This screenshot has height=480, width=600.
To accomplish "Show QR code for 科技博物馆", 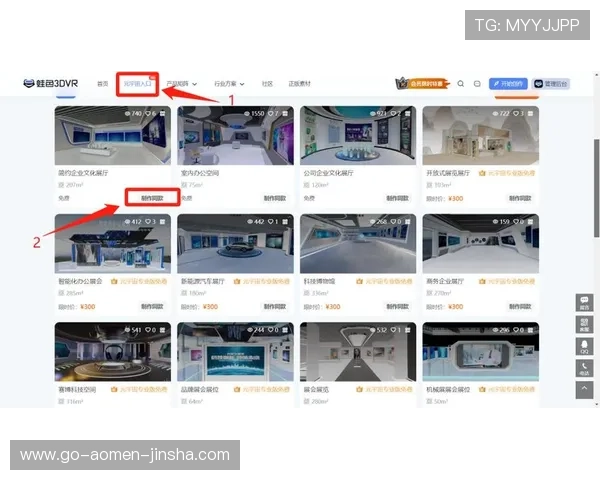I will pyautogui.click(x=408, y=222).
